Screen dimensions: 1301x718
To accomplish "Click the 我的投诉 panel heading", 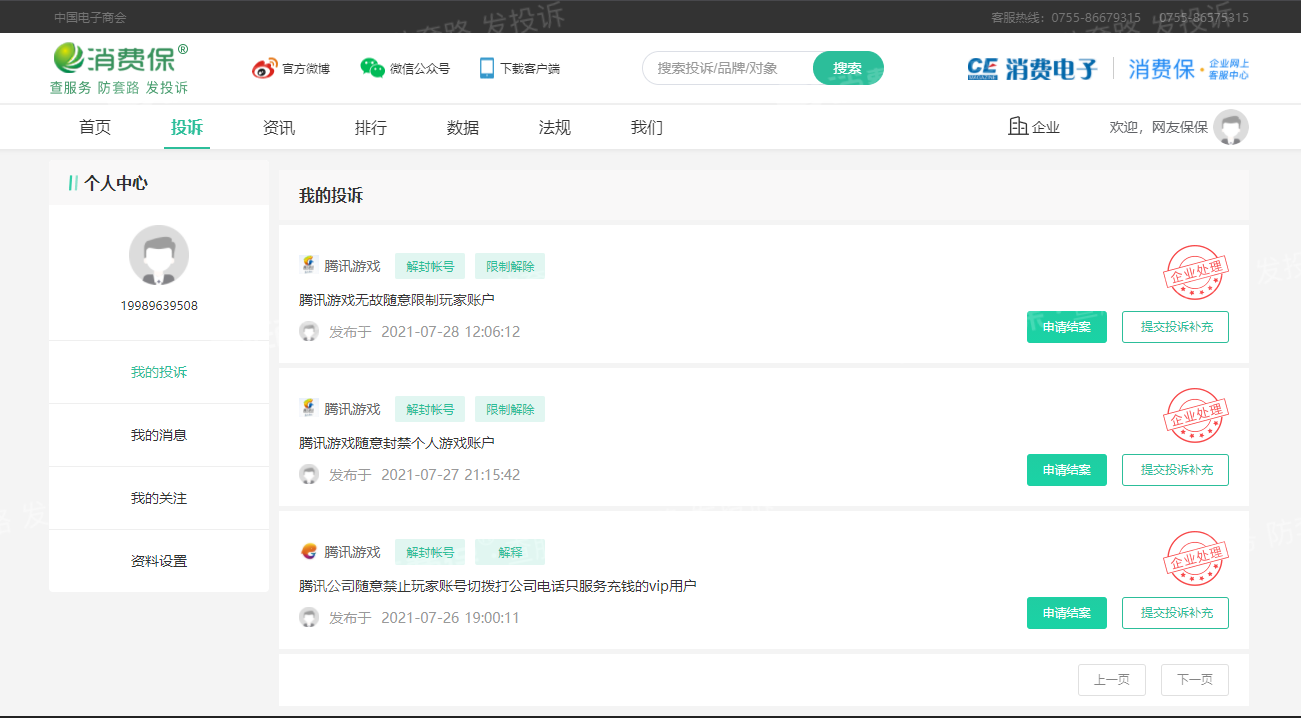I will [x=331, y=196].
